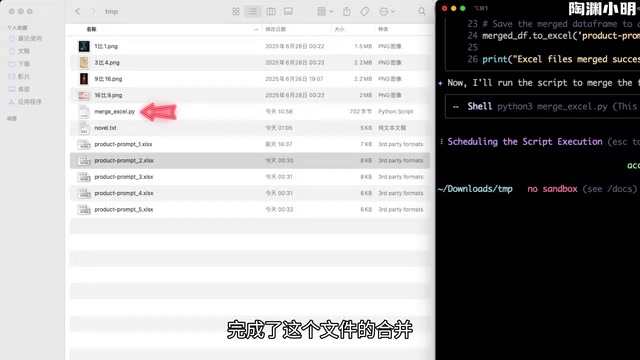Click the 个人收藏 sidebar section header

tap(17, 28)
